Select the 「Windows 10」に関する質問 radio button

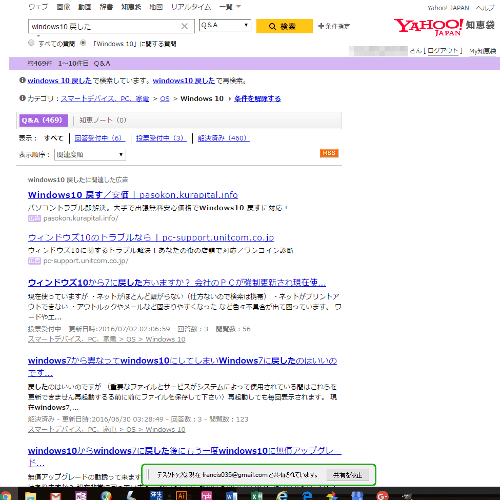tap(83, 43)
